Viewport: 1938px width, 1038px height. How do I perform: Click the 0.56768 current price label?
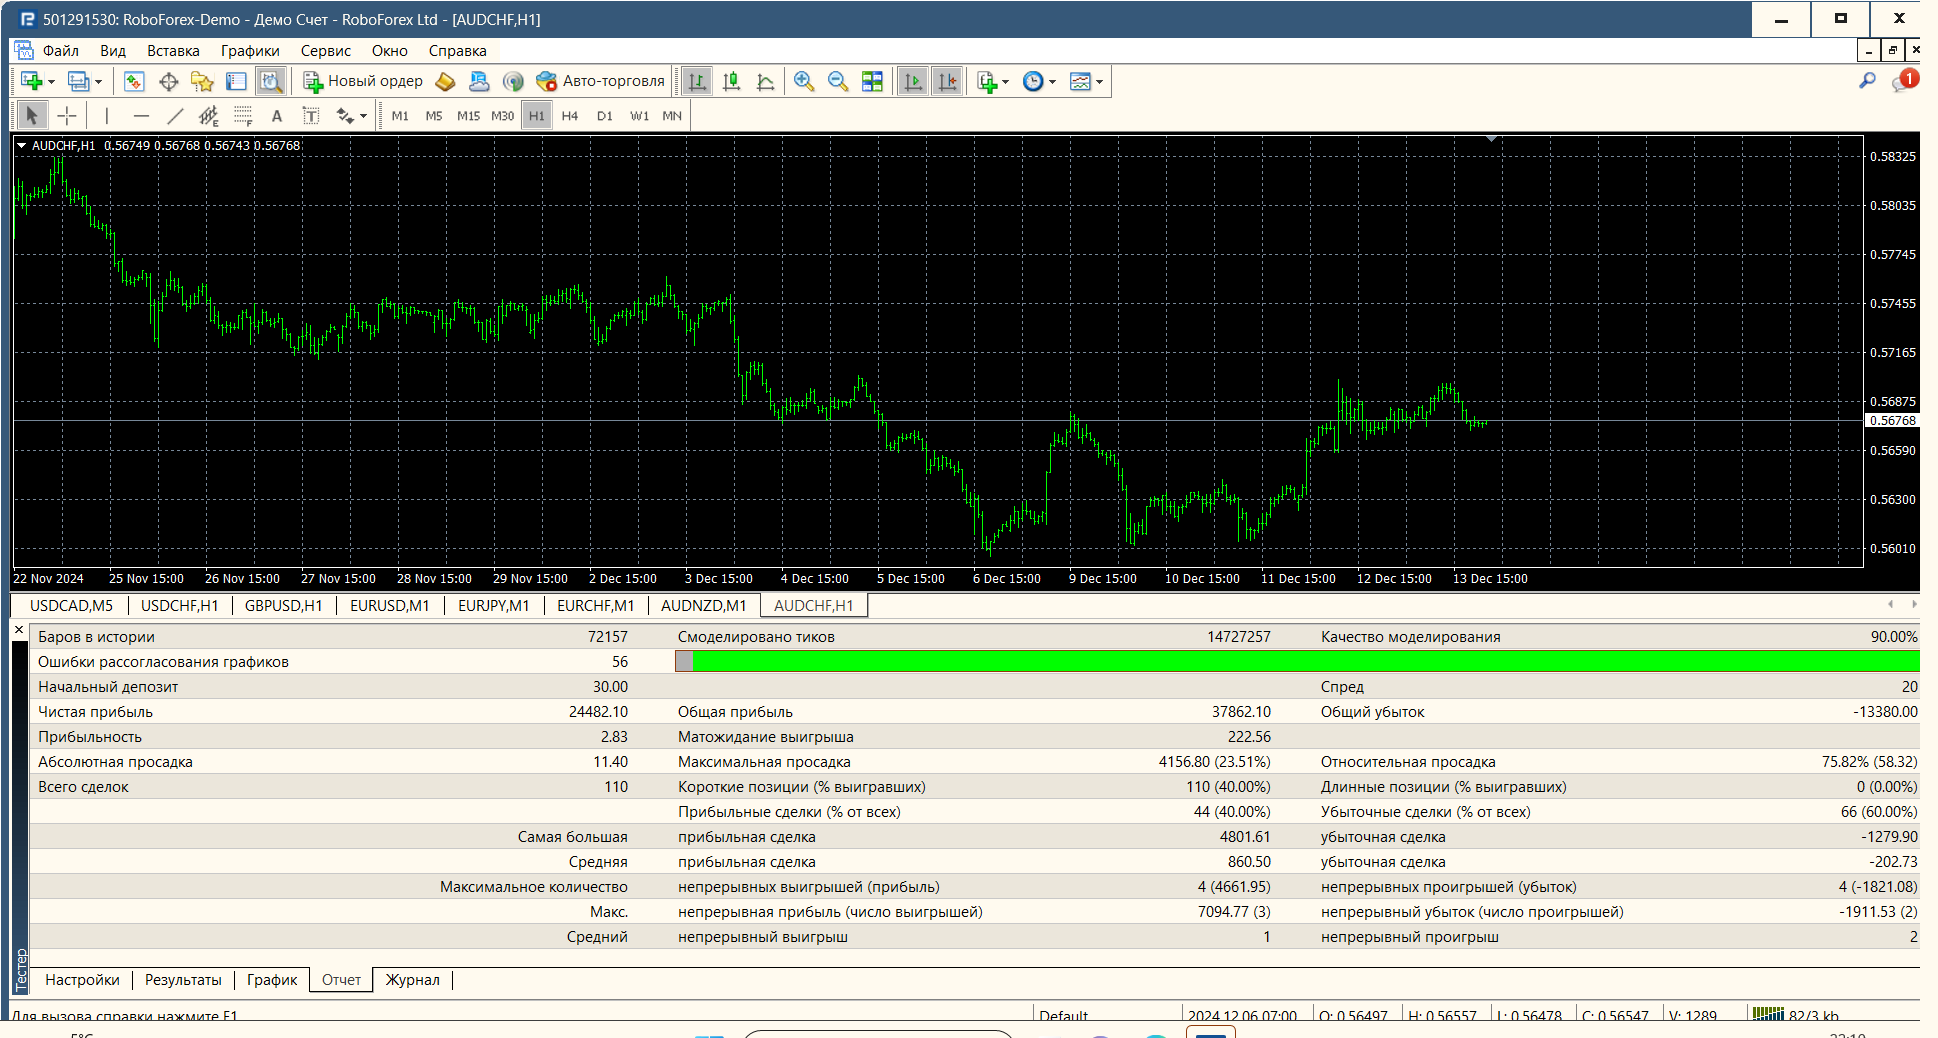click(1892, 421)
